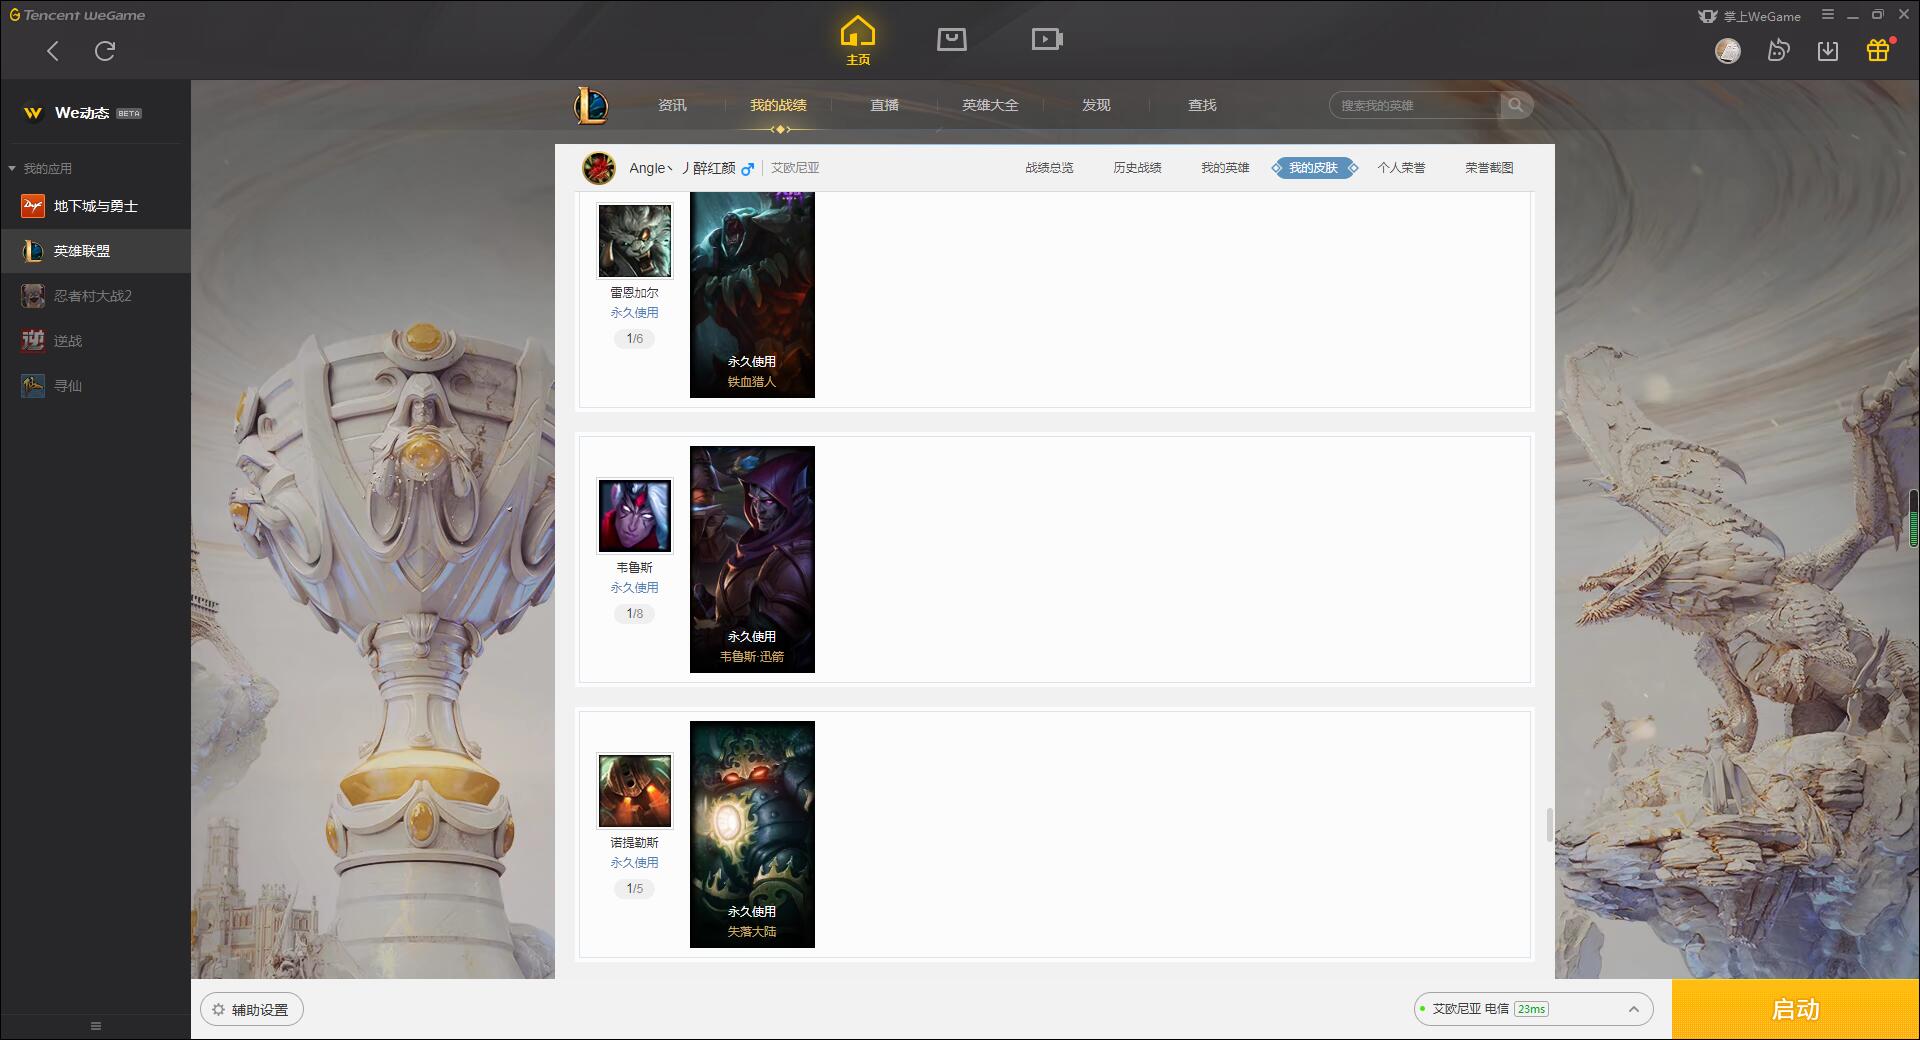Click 永久使用 under 雷恩加尔
This screenshot has height=1040, width=1920.
tap(635, 313)
